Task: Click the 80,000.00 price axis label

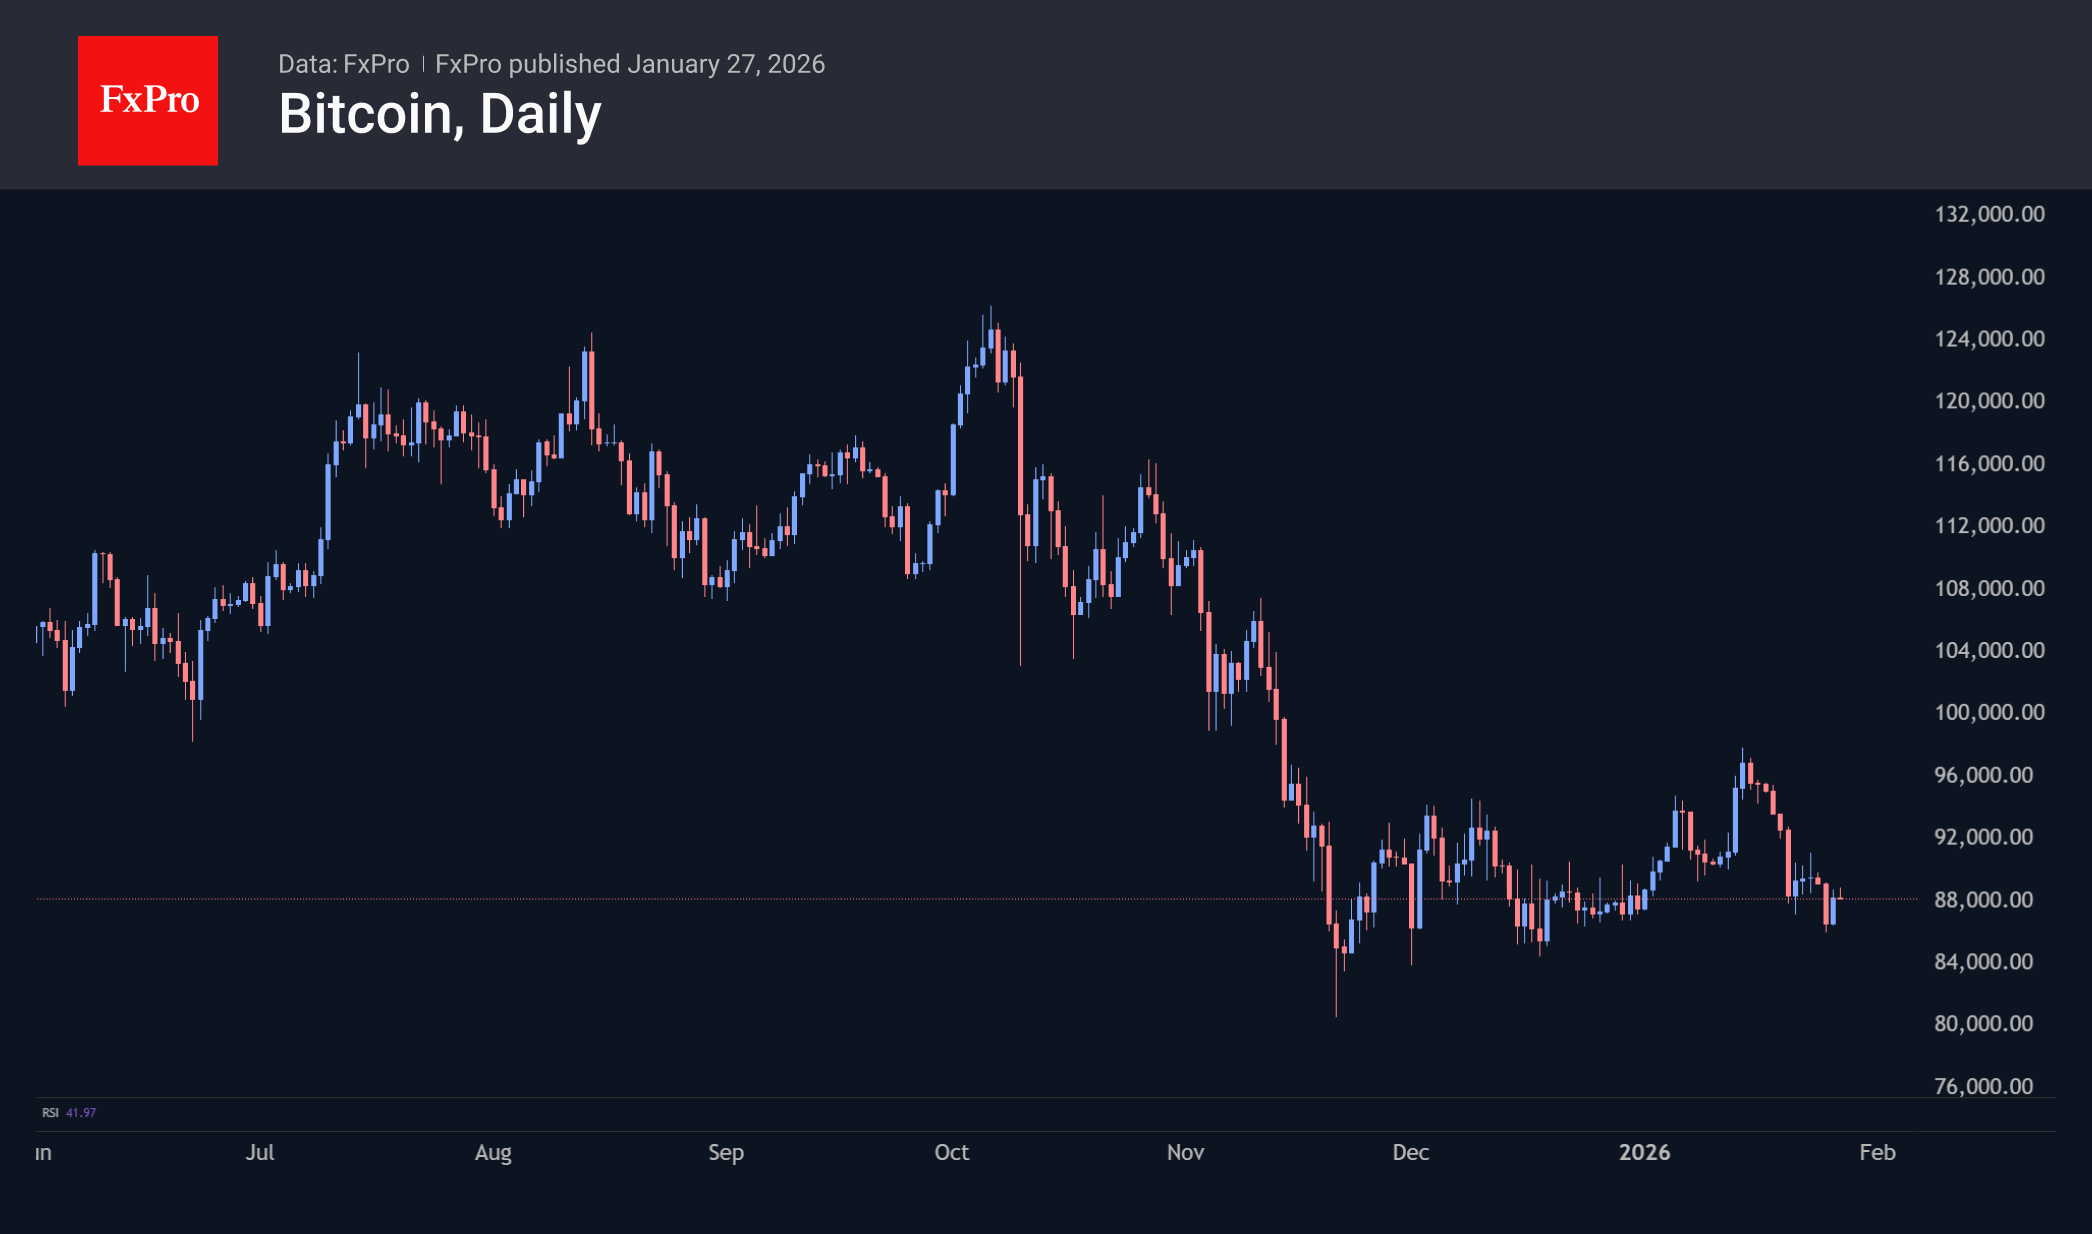Action: (1983, 1024)
